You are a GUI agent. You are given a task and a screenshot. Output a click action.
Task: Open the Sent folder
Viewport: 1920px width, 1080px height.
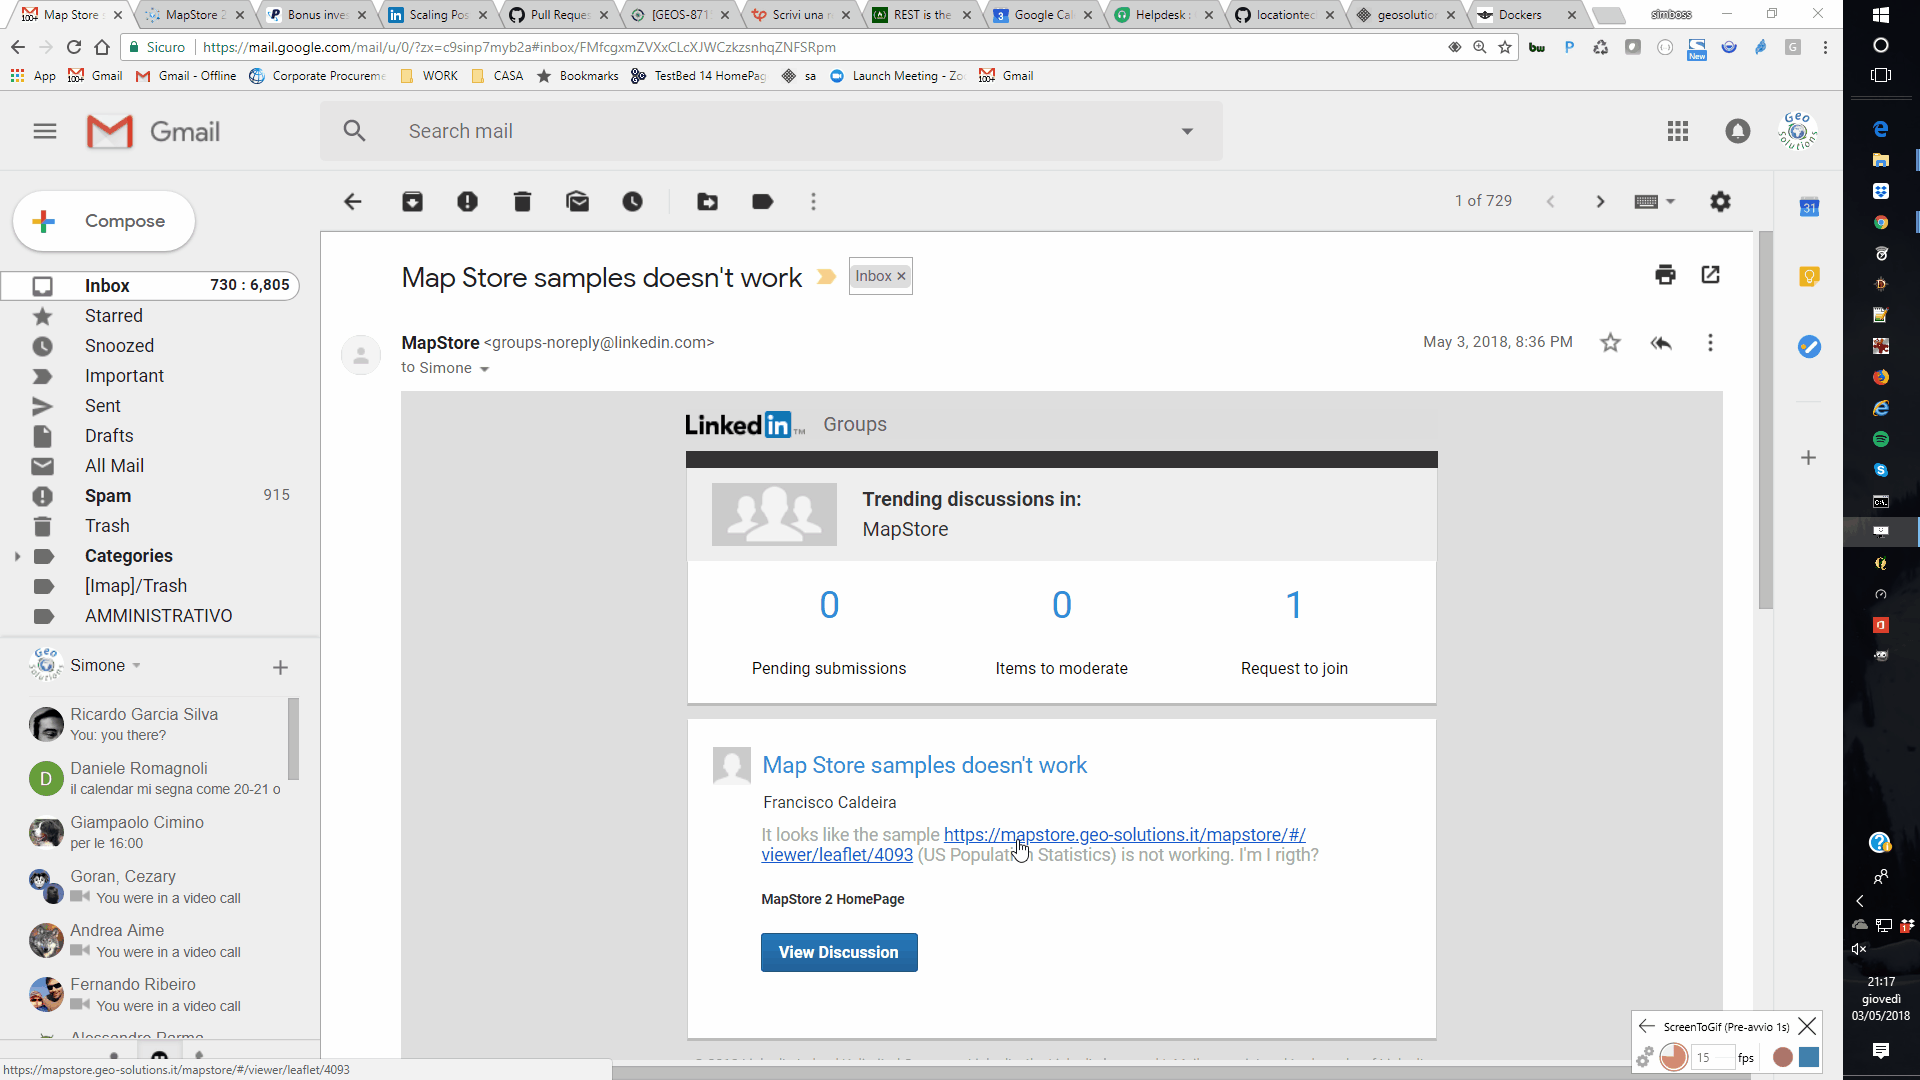coord(150,406)
